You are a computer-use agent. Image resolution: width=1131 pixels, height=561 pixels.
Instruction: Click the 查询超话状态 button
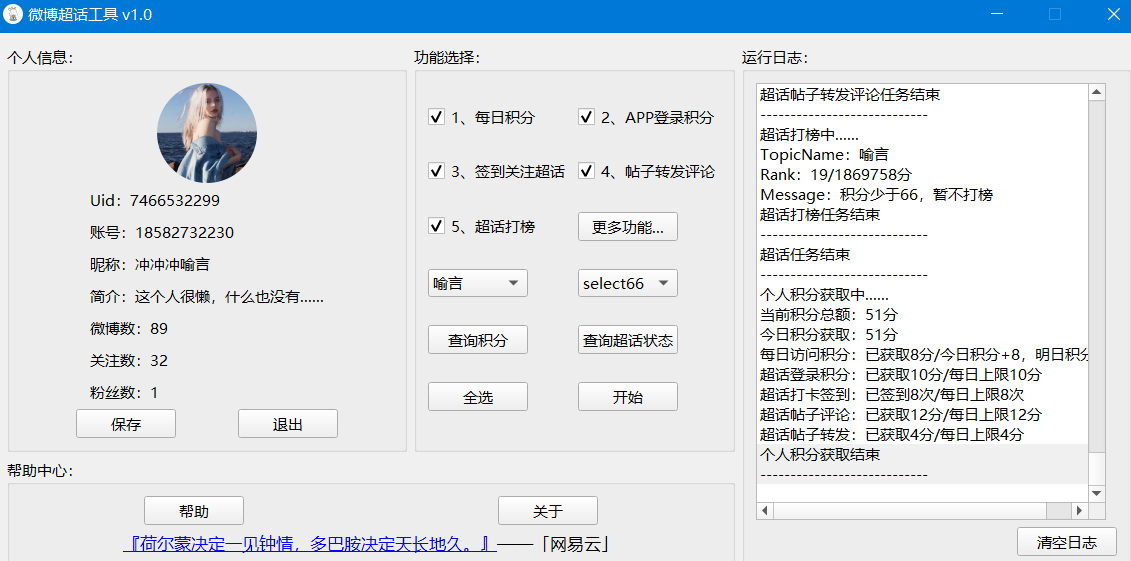point(628,340)
